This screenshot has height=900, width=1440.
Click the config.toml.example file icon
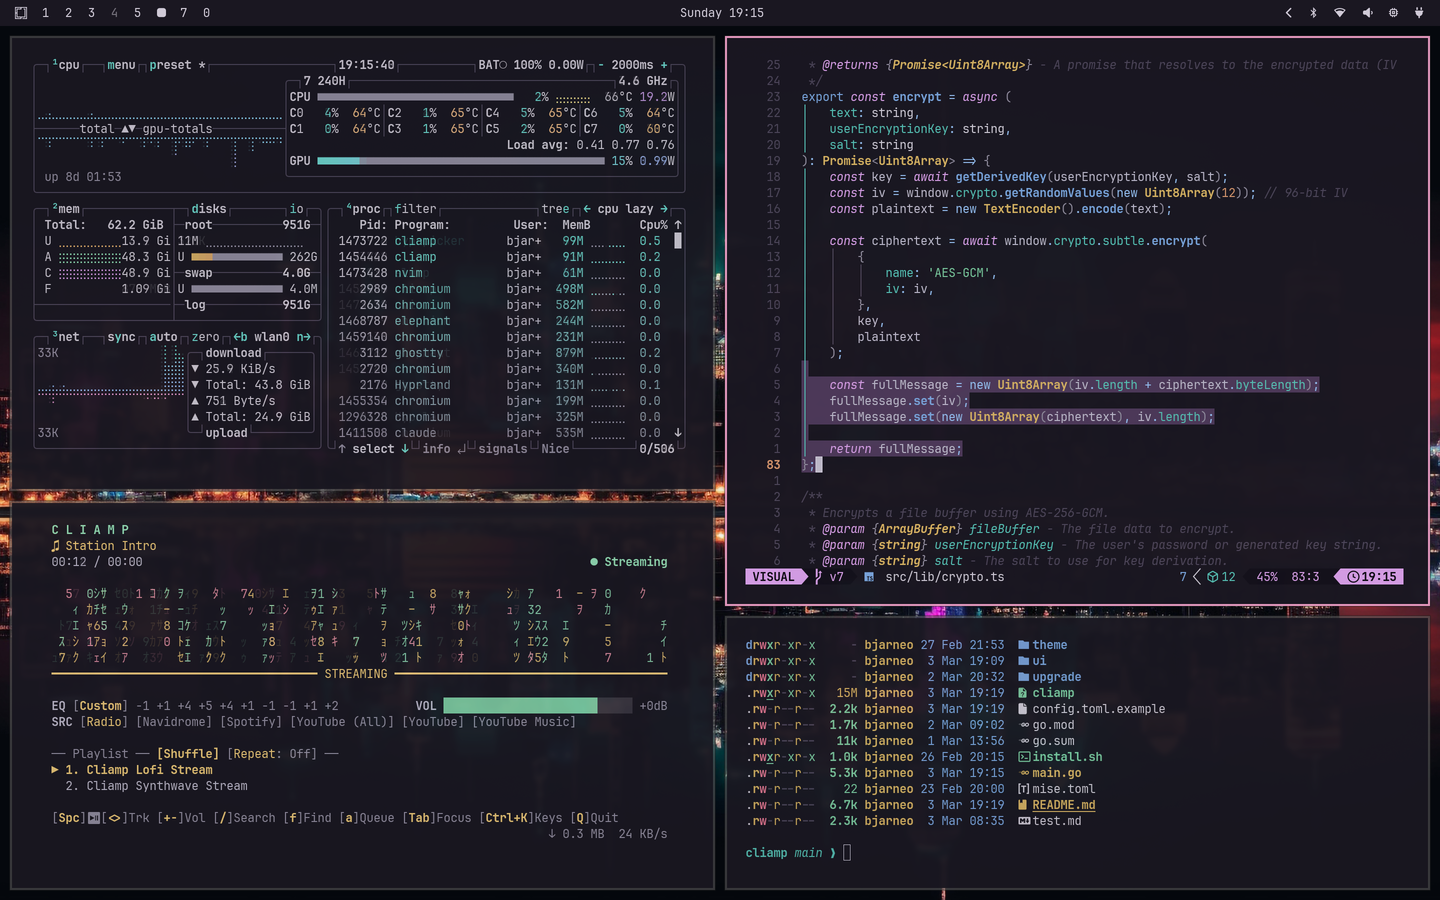(x=1024, y=709)
